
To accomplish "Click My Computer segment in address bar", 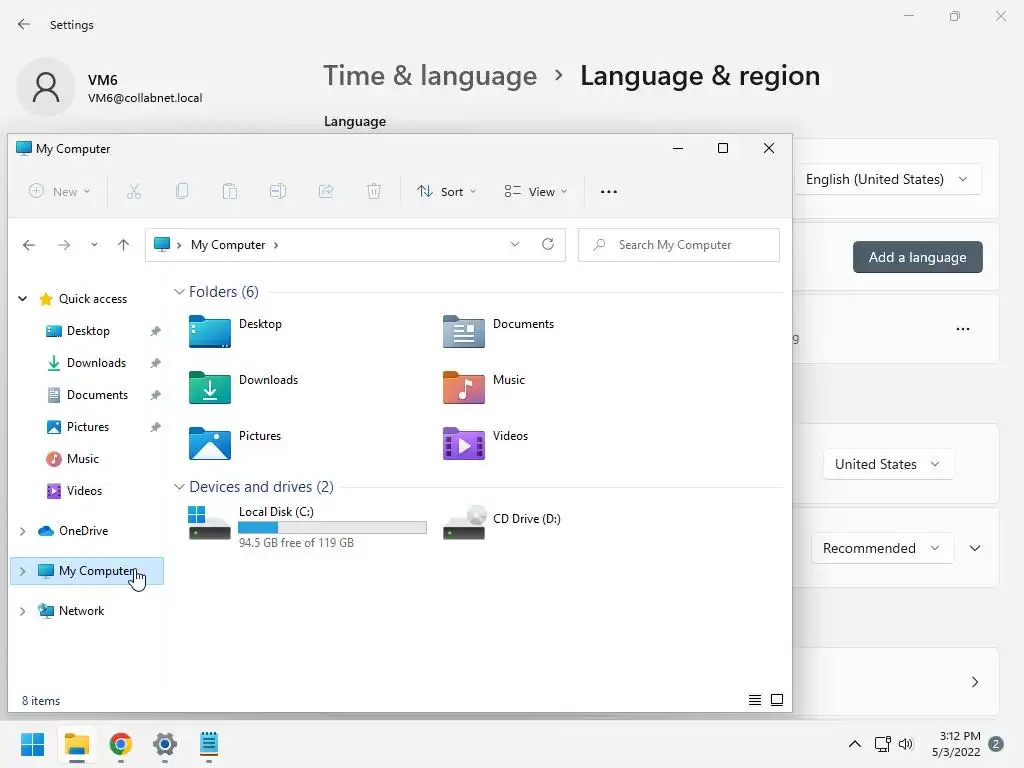I will [228, 245].
